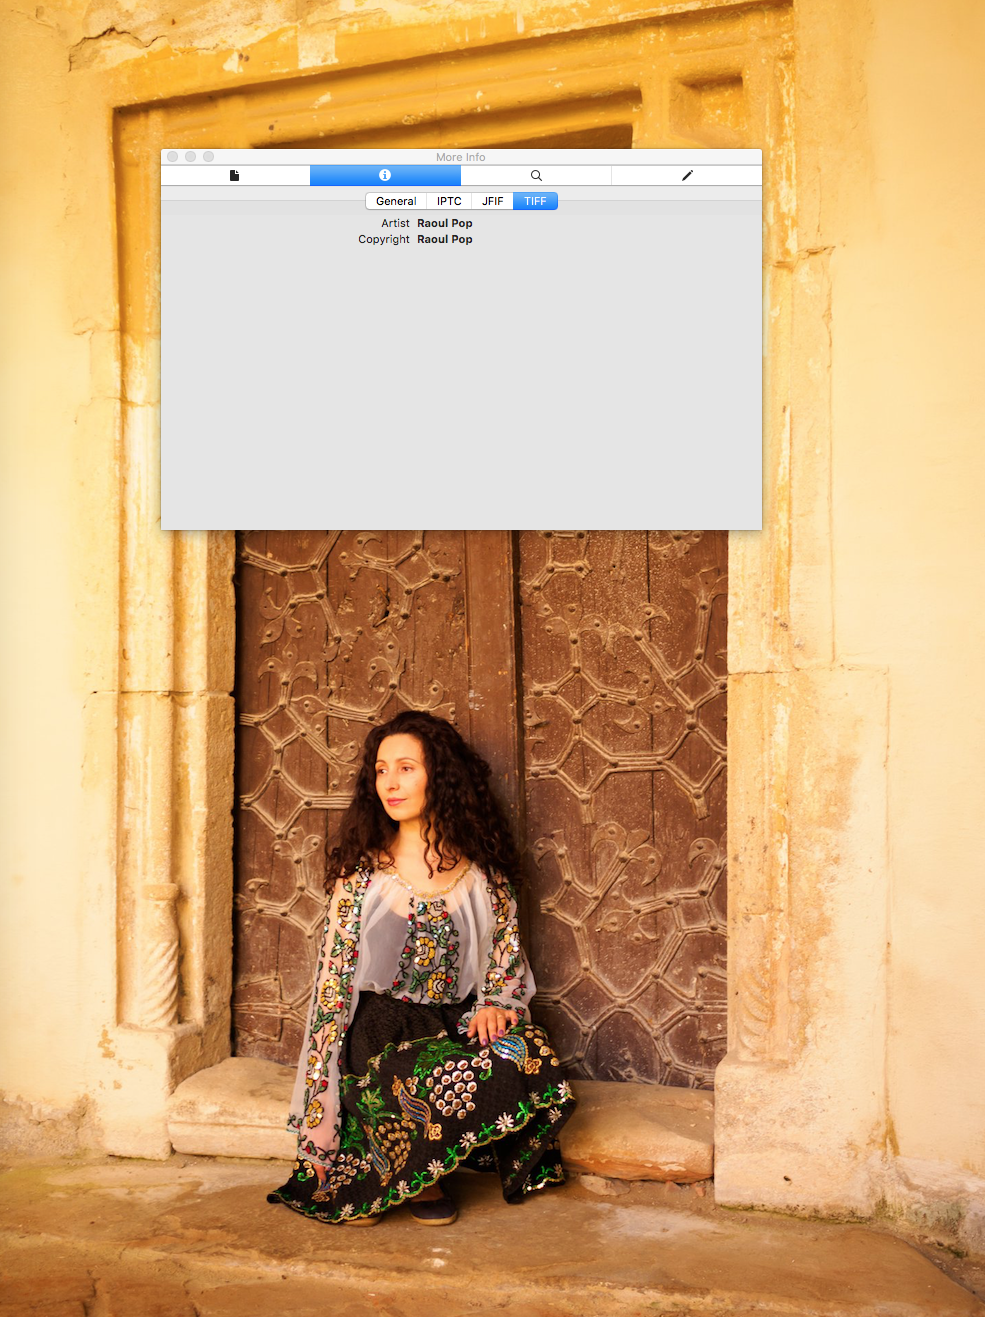The height and width of the screenshot is (1317, 985).
Task: Switch to the General metadata tab
Action: point(396,201)
